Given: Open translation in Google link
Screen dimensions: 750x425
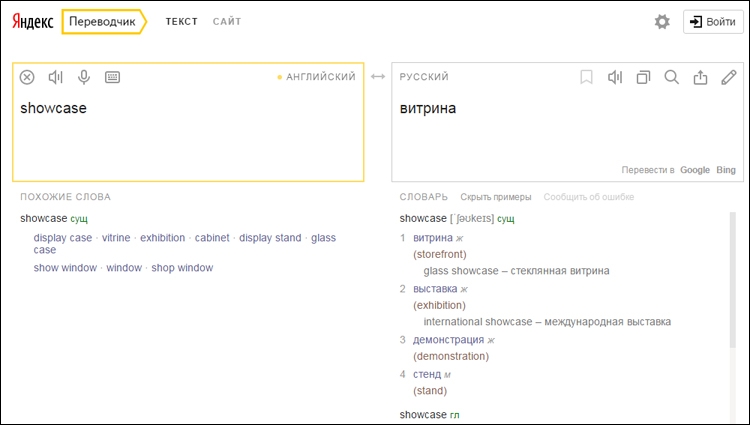Looking at the screenshot, I should (x=695, y=170).
